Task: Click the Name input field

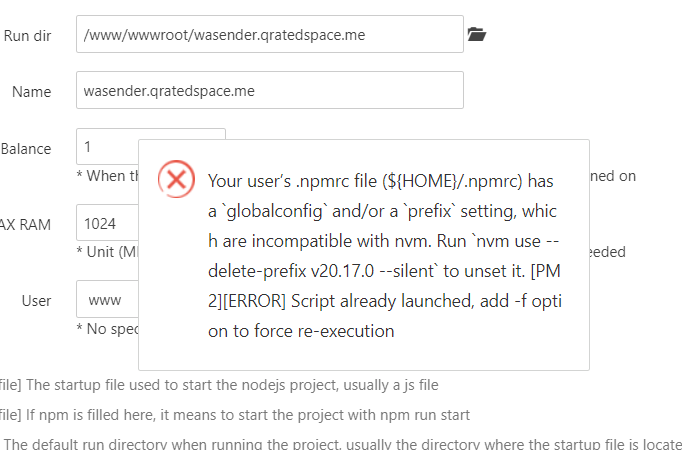Action: pyautogui.click(x=269, y=91)
